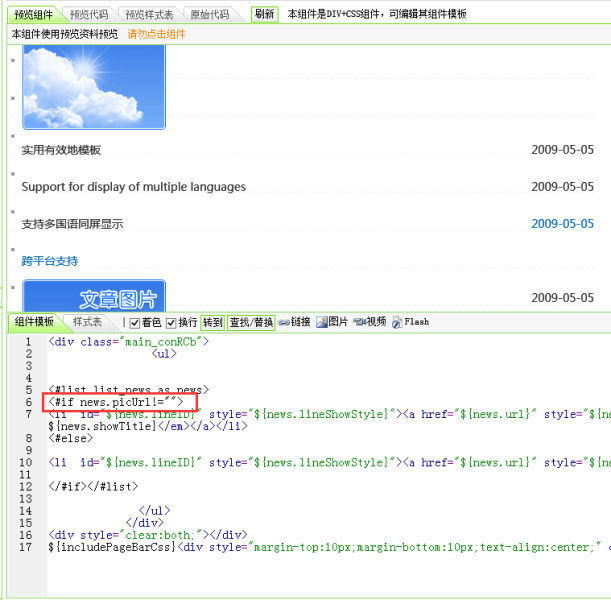Click the 请勿点击组件 orange link
Viewport: 611px width, 600px height.
(x=156, y=34)
